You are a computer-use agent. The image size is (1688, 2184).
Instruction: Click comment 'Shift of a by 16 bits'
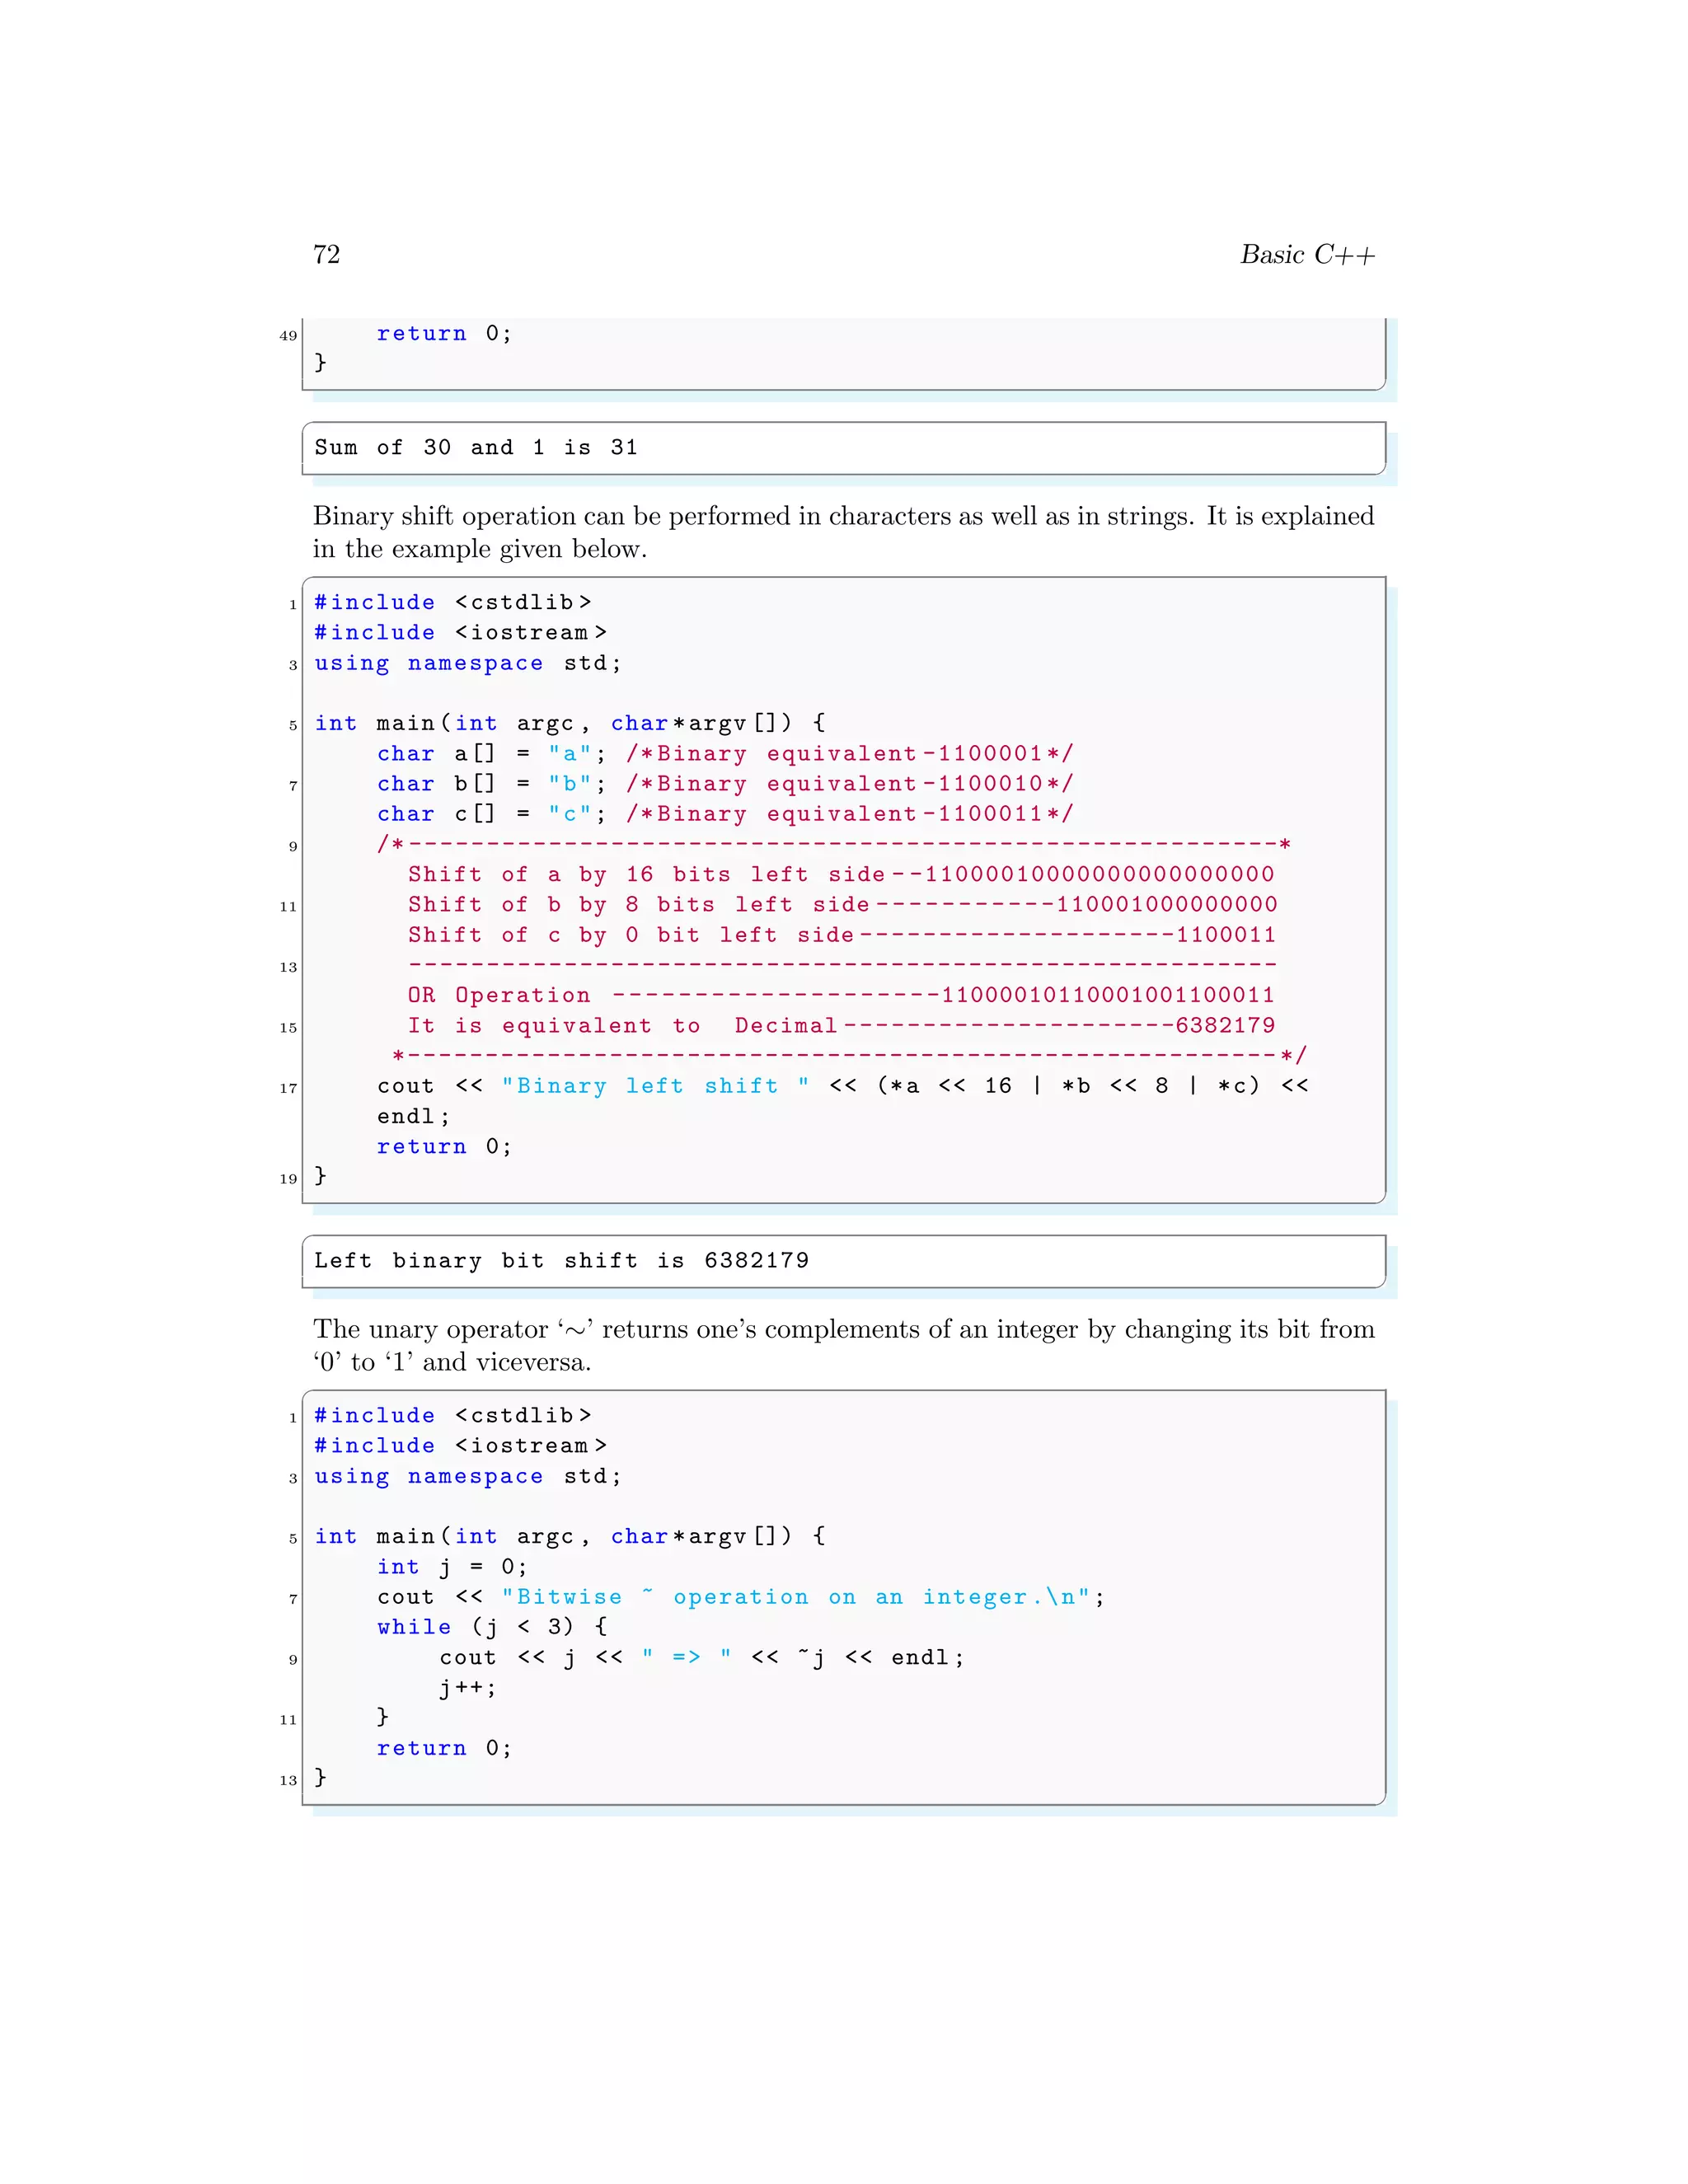(x=841, y=874)
